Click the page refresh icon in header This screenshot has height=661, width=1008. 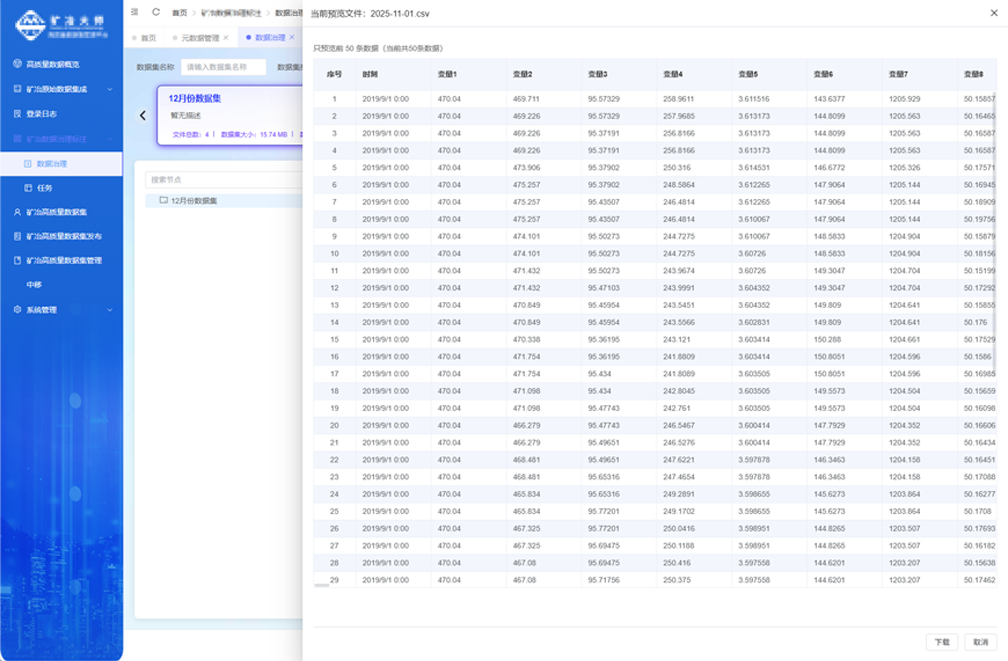pos(155,12)
